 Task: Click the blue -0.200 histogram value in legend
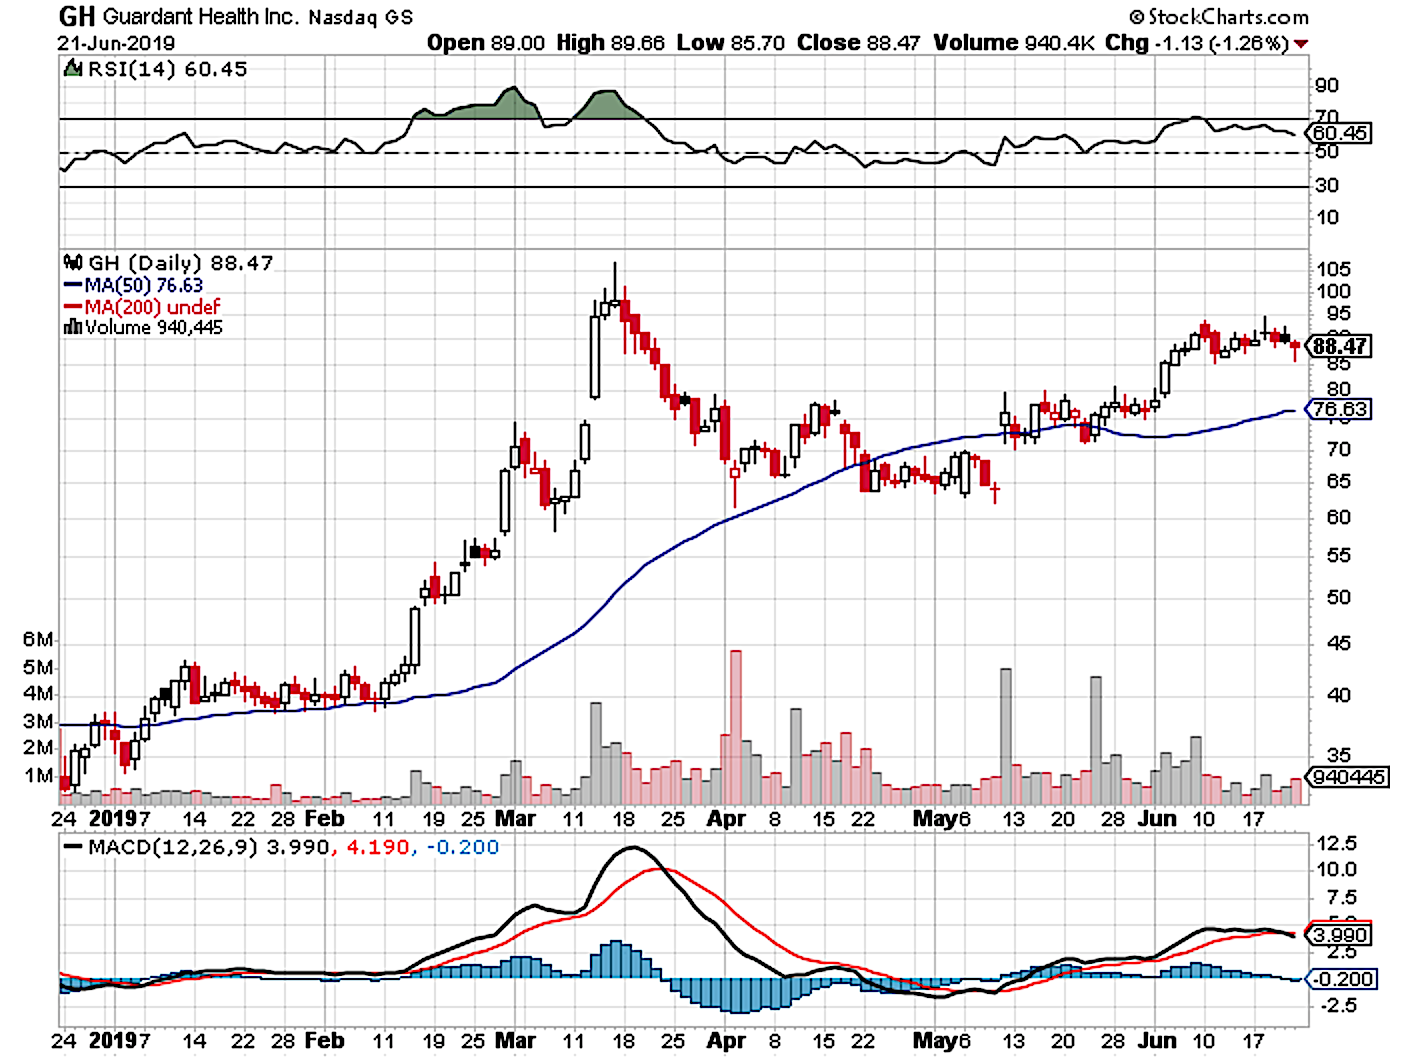click(462, 847)
